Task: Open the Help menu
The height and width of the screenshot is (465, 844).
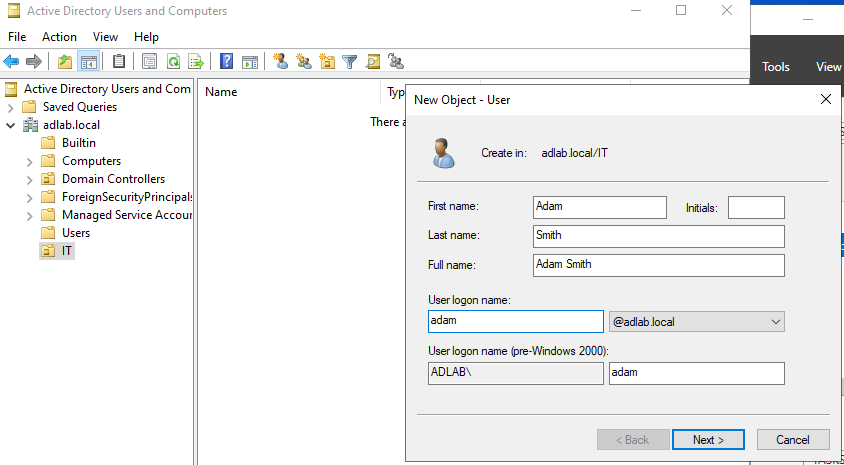Action: pyautogui.click(x=146, y=37)
